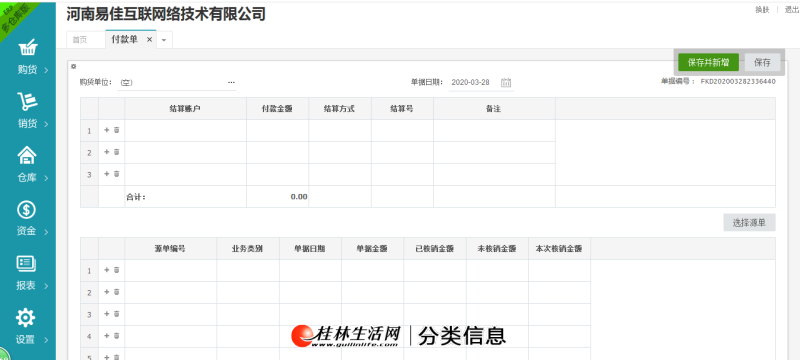Delete settlement account row 2 with trash icon
This screenshot has width=800, height=360.
[116, 152]
